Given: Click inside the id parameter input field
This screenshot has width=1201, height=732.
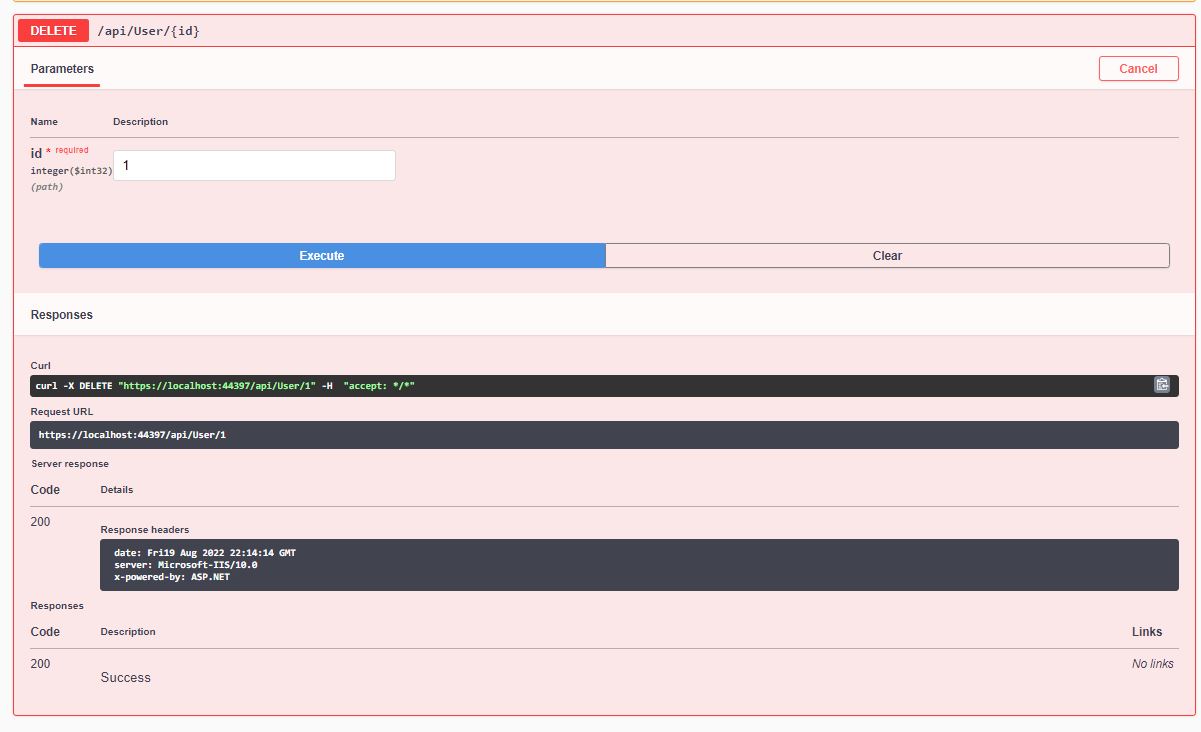Looking at the screenshot, I should [x=254, y=164].
